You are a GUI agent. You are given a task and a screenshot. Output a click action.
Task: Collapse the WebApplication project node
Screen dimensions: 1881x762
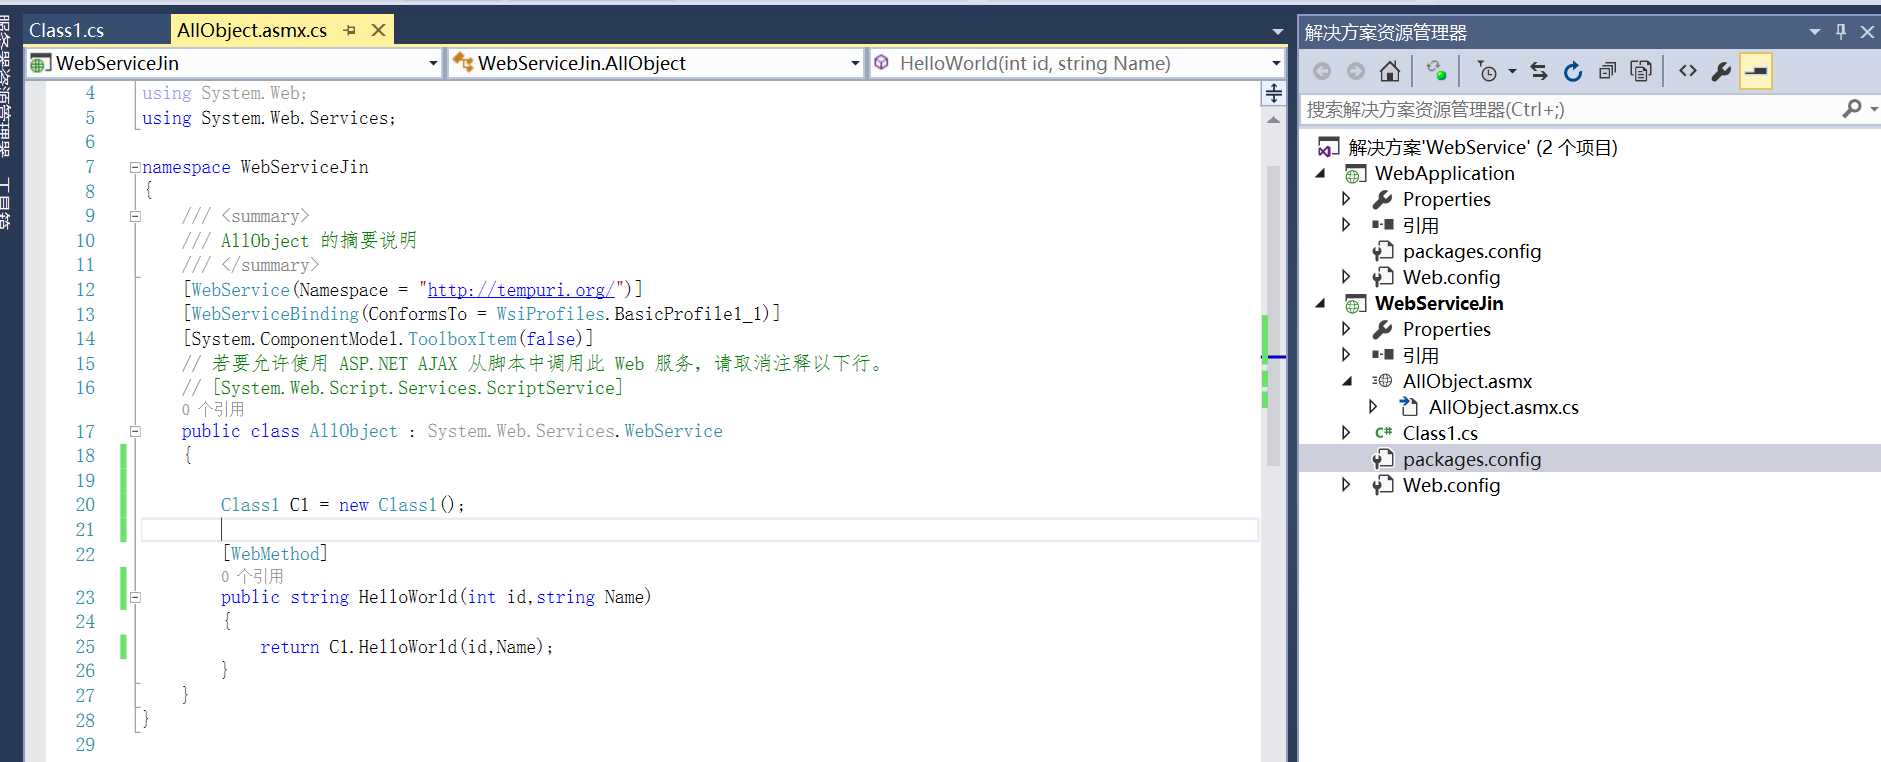pyautogui.click(x=1320, y=173)
